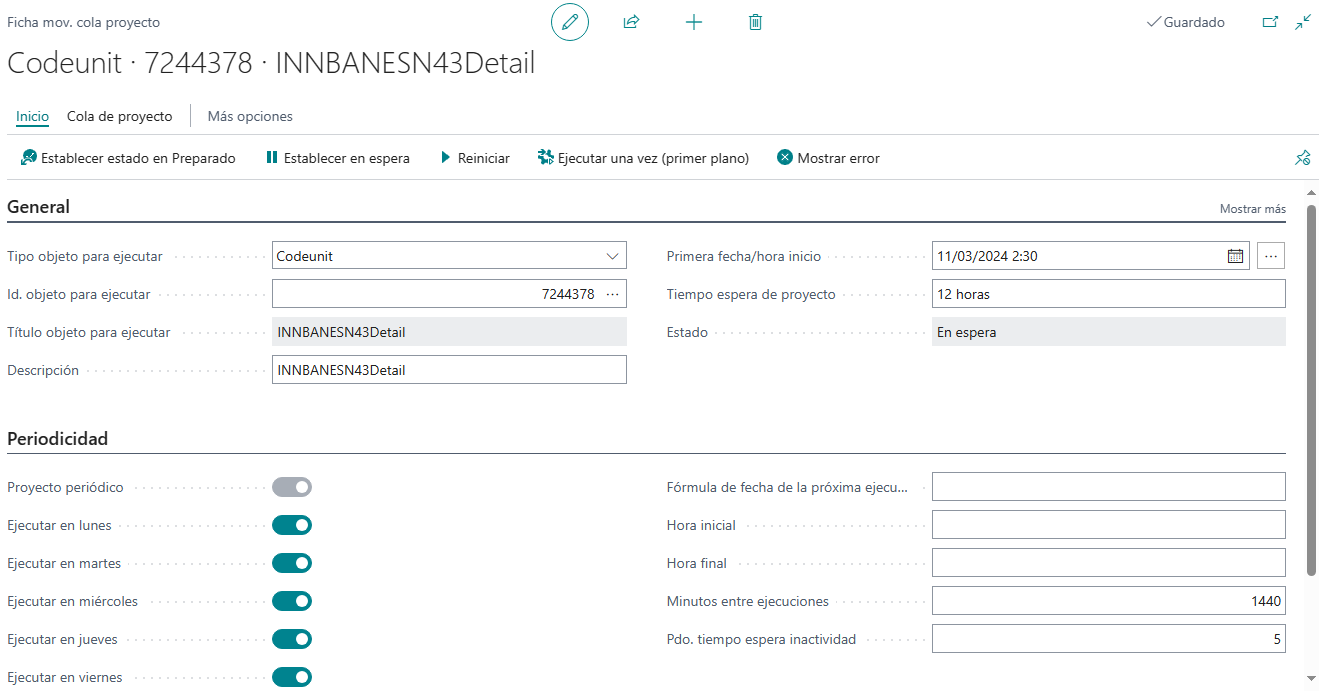Open calendar picker for Primera fecha/hora inicio
The height and width of the screenshot is (691, 1323).
(1236, 256)
